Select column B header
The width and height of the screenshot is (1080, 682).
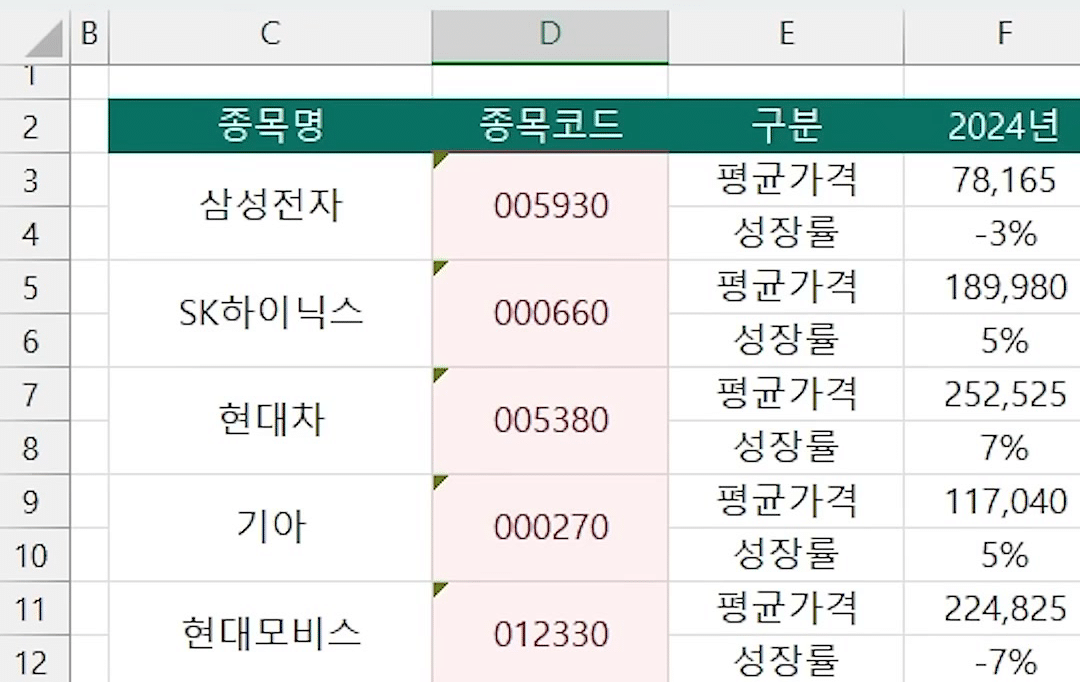click(90, 32)
